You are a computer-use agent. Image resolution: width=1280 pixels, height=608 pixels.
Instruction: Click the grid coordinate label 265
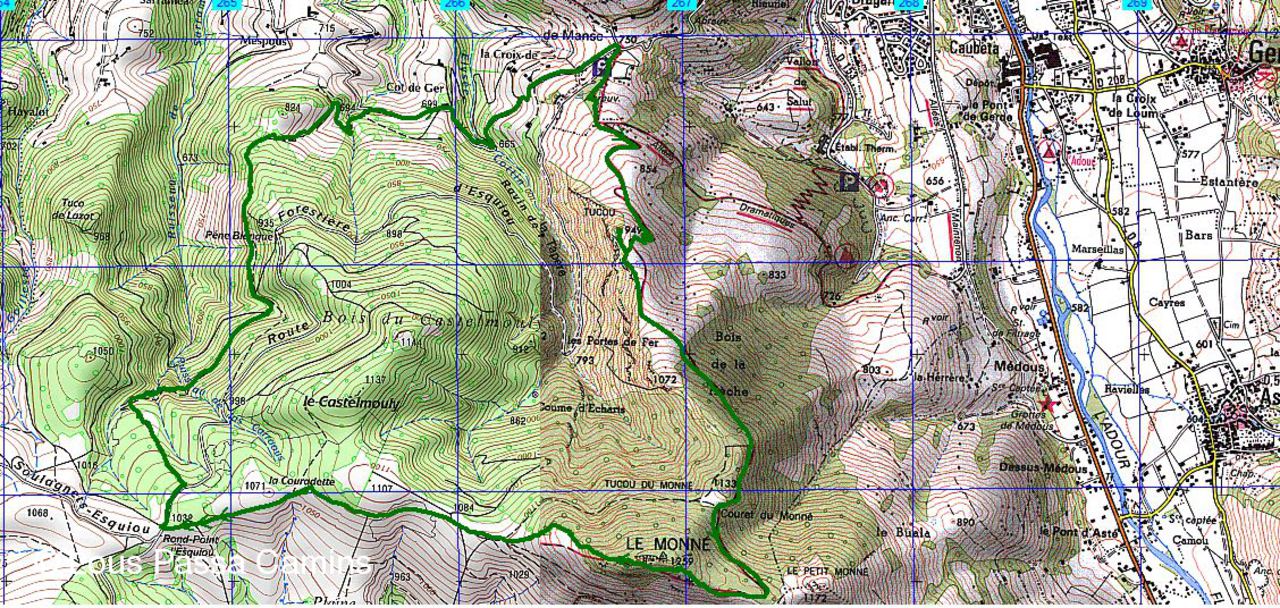226,5
